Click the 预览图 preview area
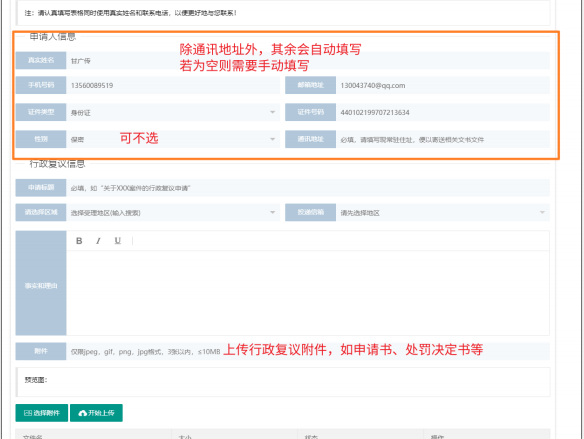 click(x=283, y=382)
